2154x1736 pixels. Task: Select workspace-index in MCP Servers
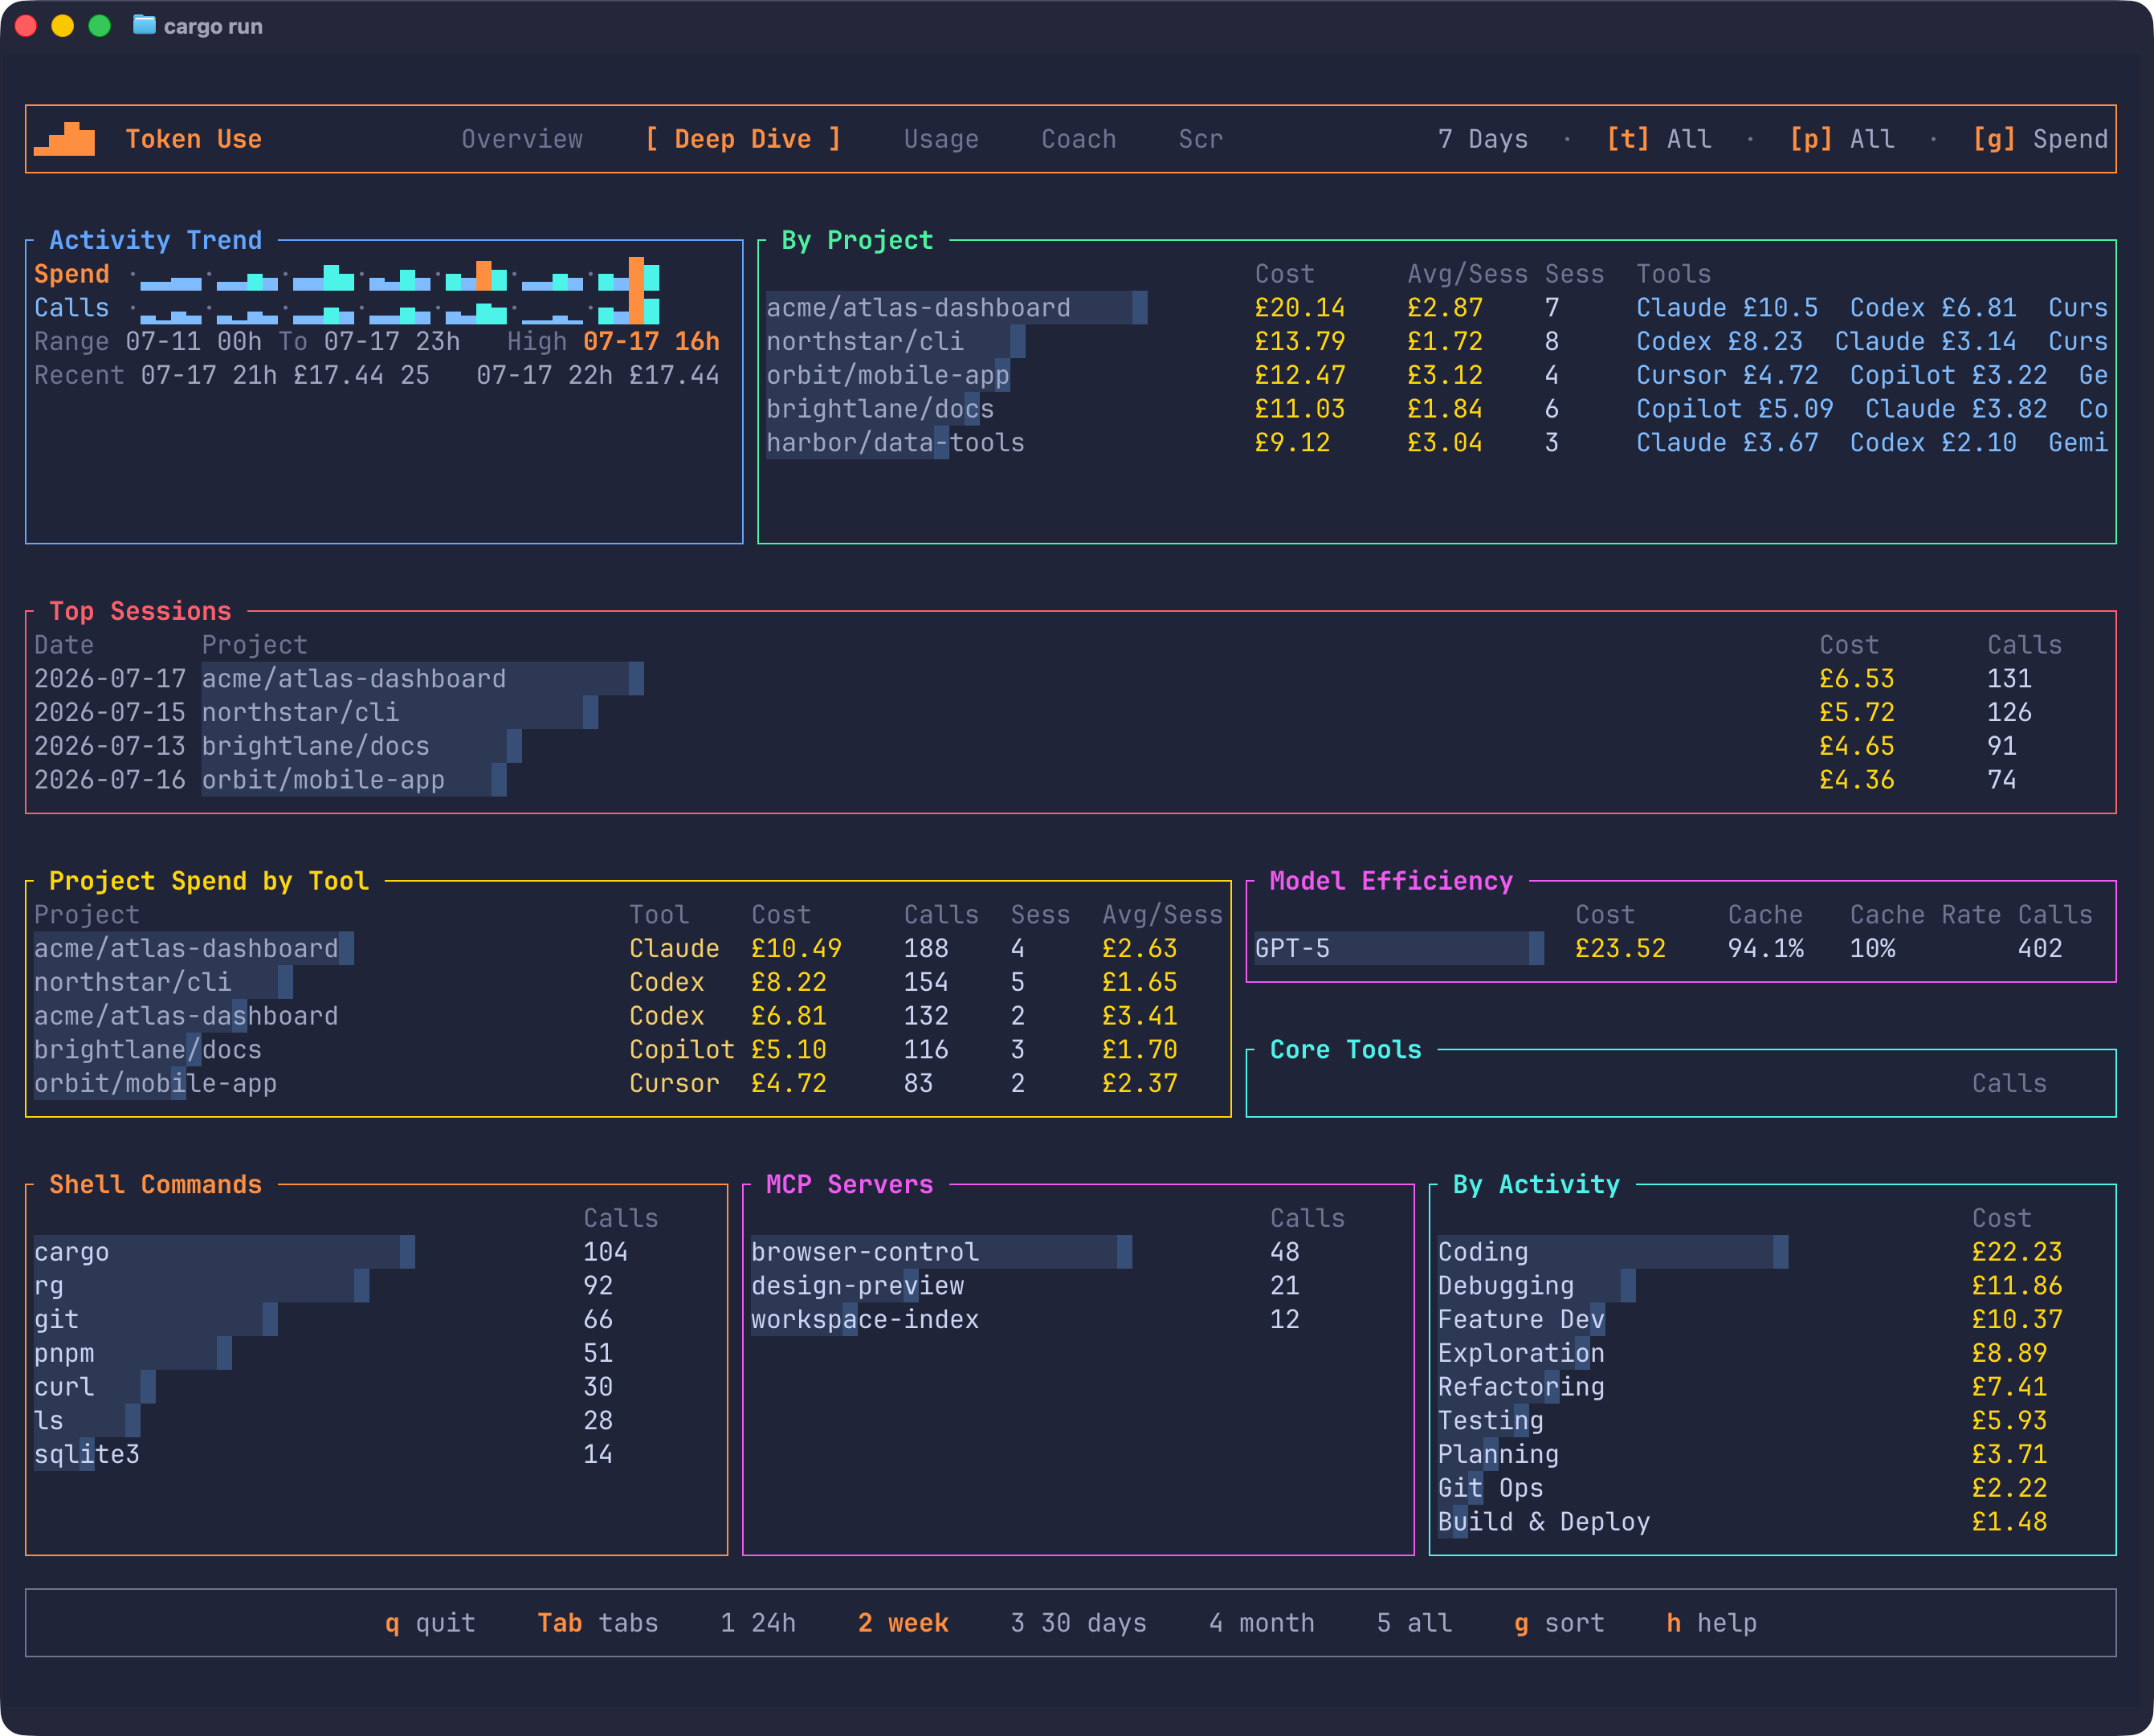(x=1078, y=1320)
